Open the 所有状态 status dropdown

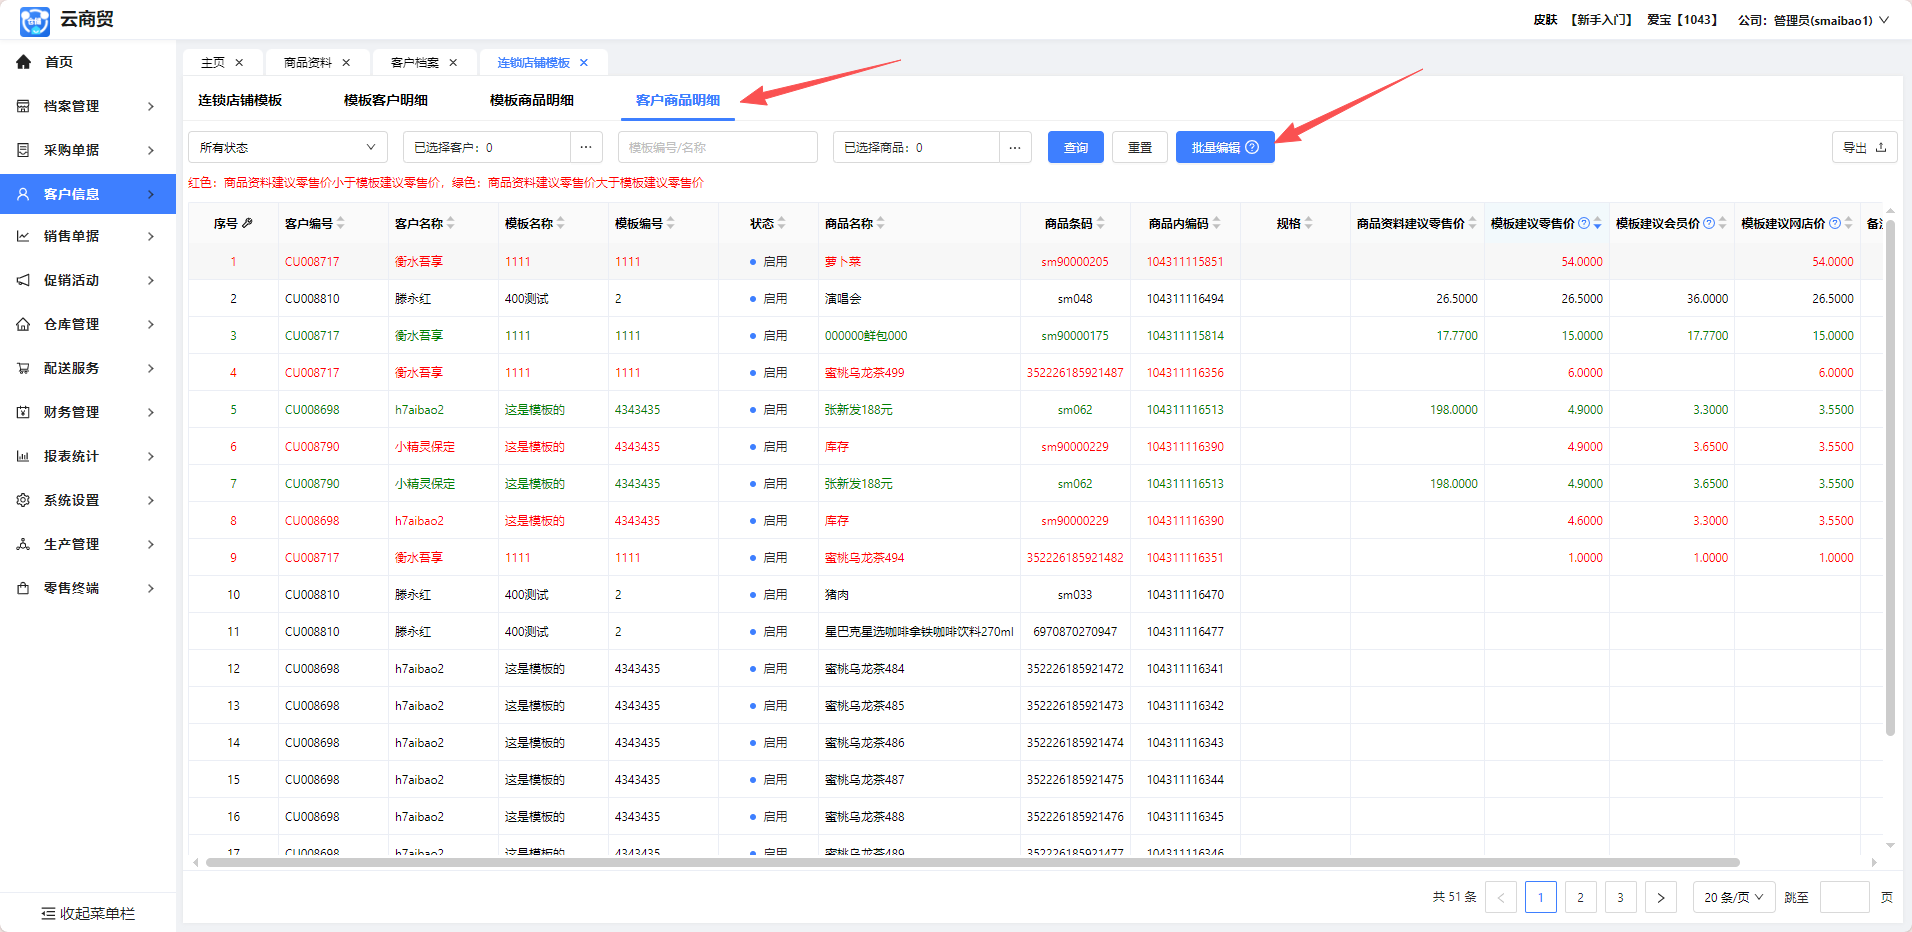(288, 147)
